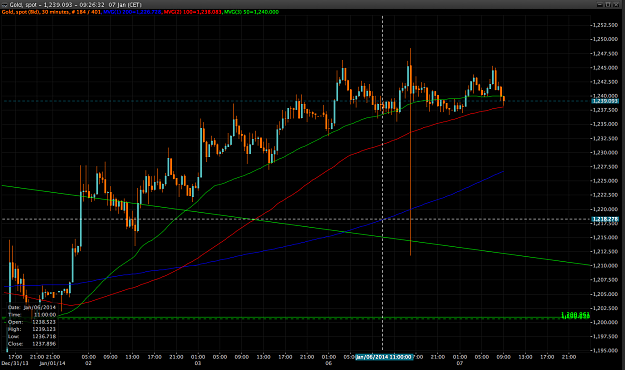Click the Low 1236.718 value in data box

pos(44,336)
